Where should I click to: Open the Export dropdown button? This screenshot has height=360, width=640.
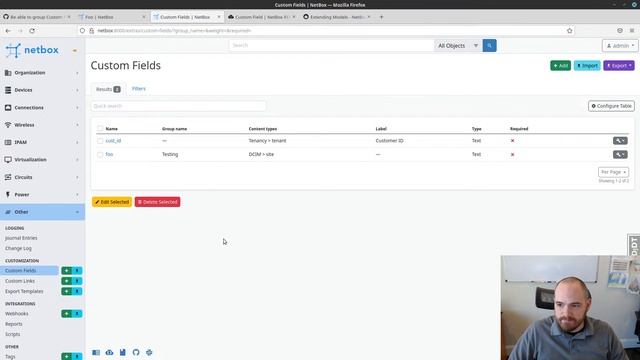[619, 66]
